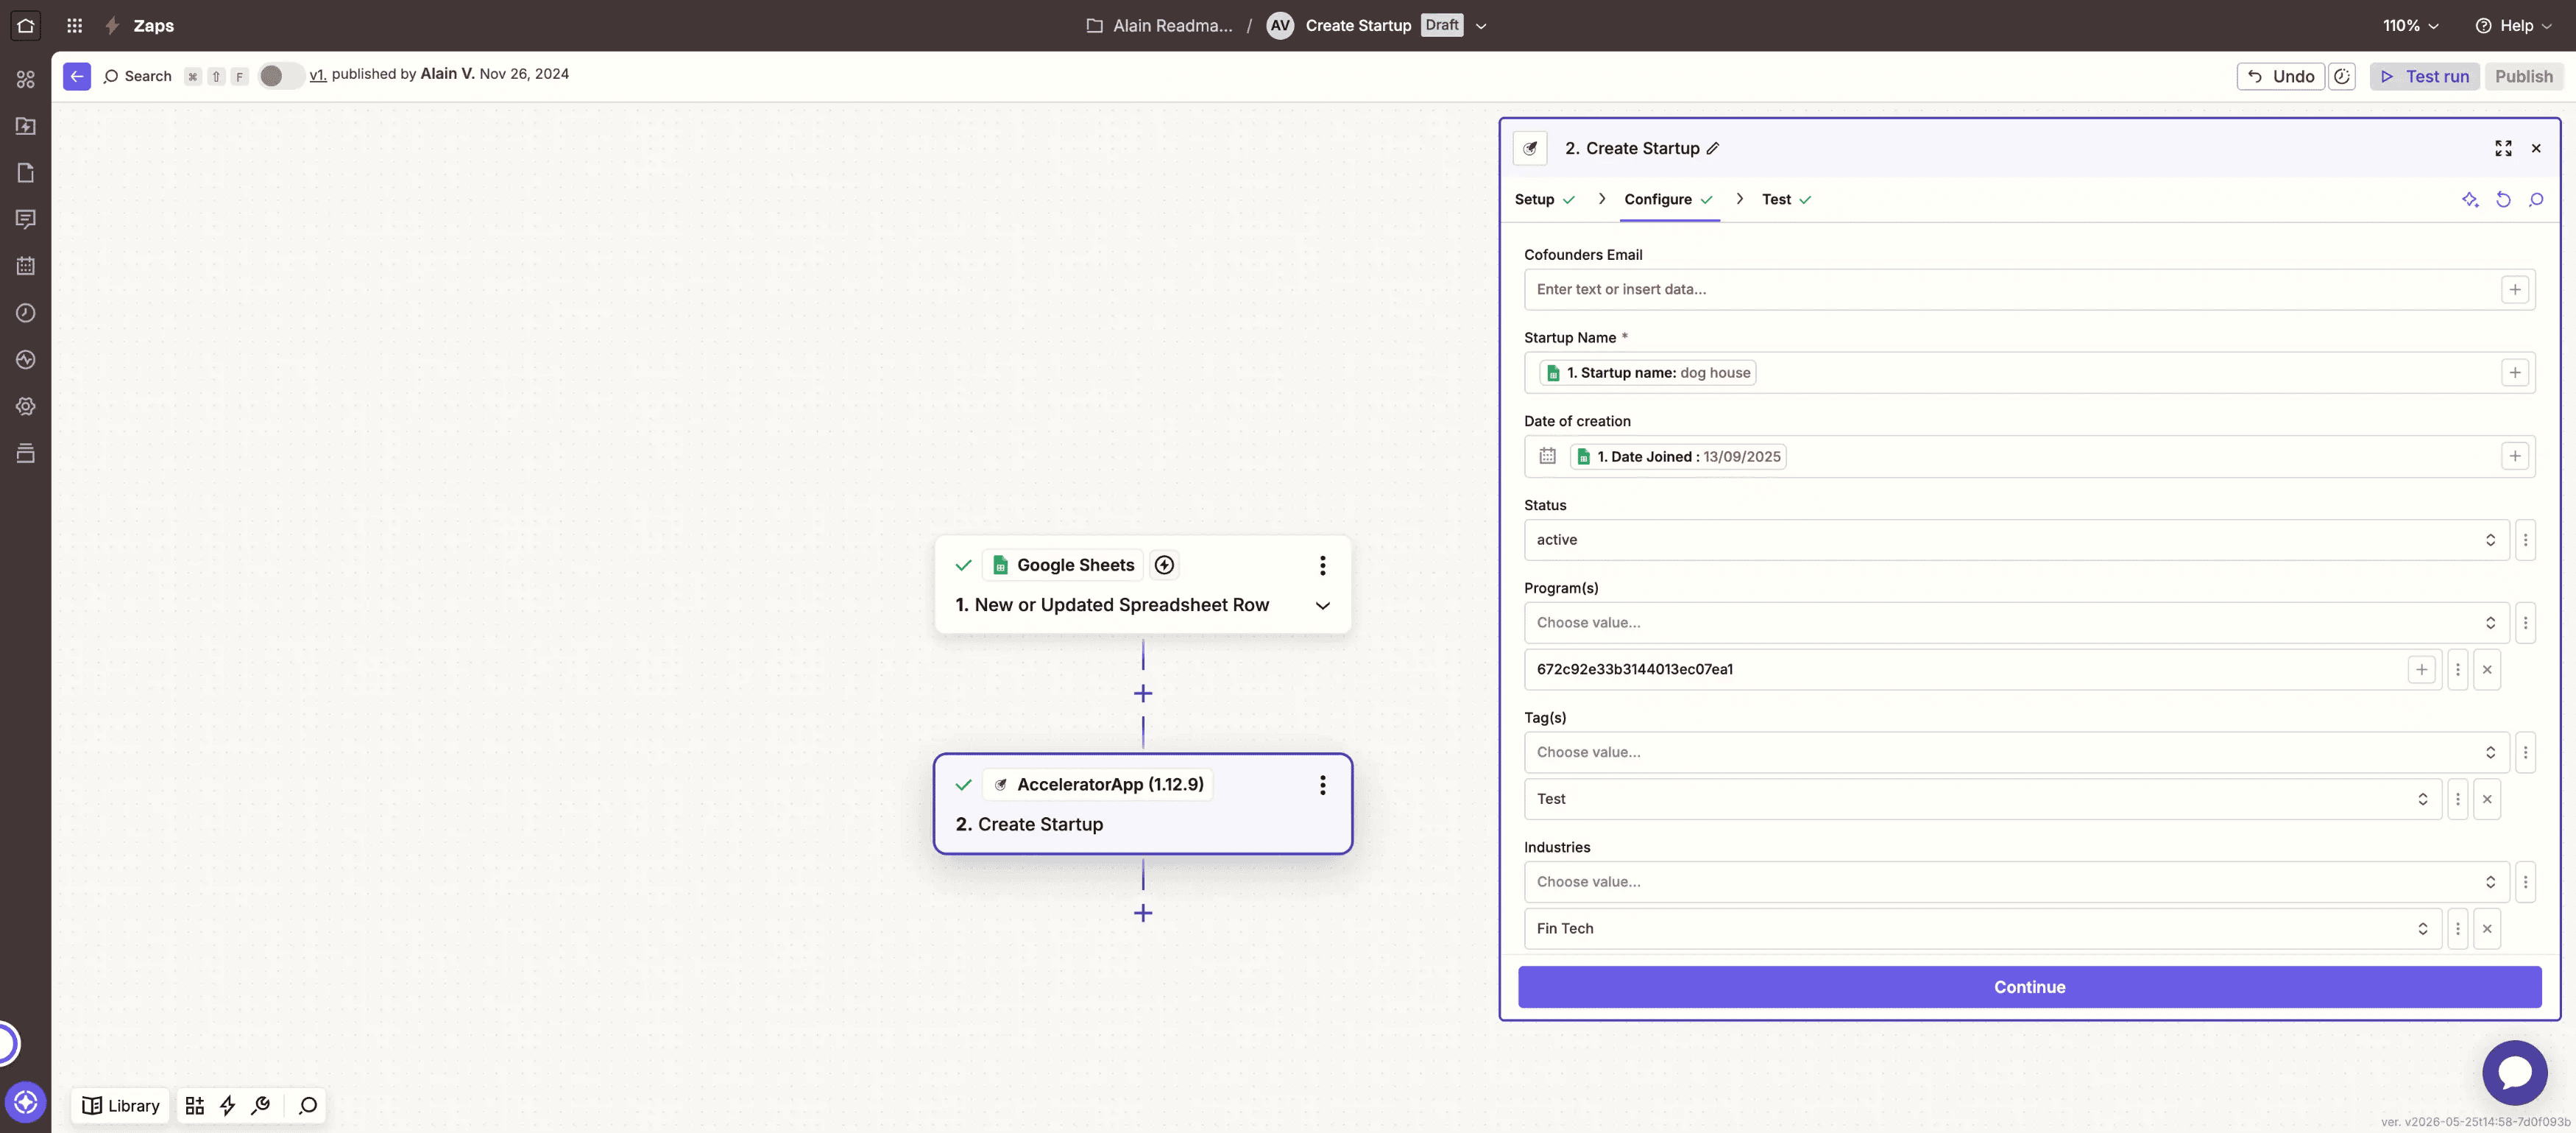Open the components grid tool in bottom toolbar

(x=195, y=1105)
